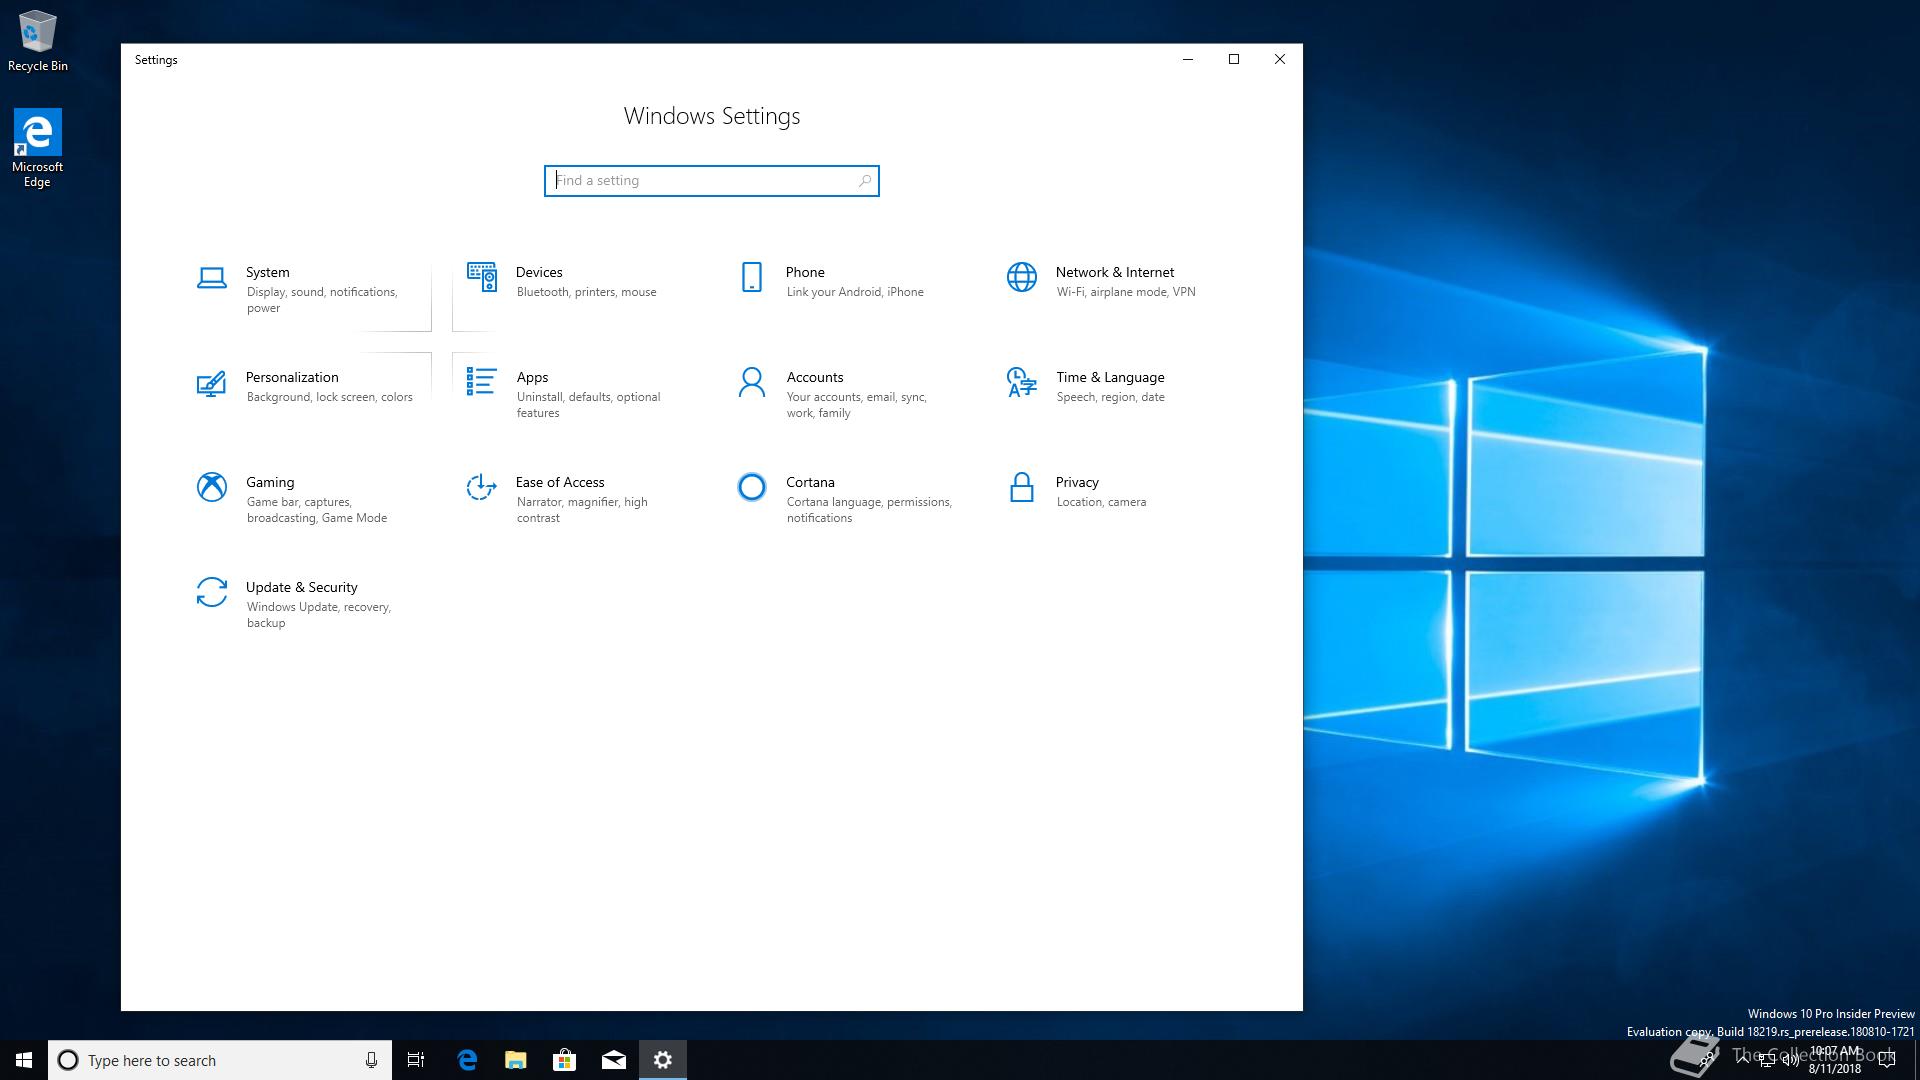The image size is (1920, 1080).
Task: Close the Settings window
Action: pyautogui.click(x=1280, y=59)
